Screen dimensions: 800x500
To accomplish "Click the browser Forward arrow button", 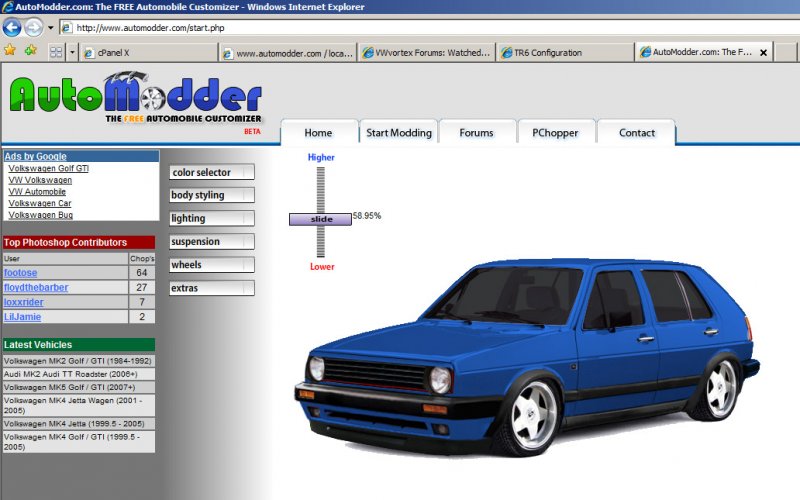I will pos(34,27).
